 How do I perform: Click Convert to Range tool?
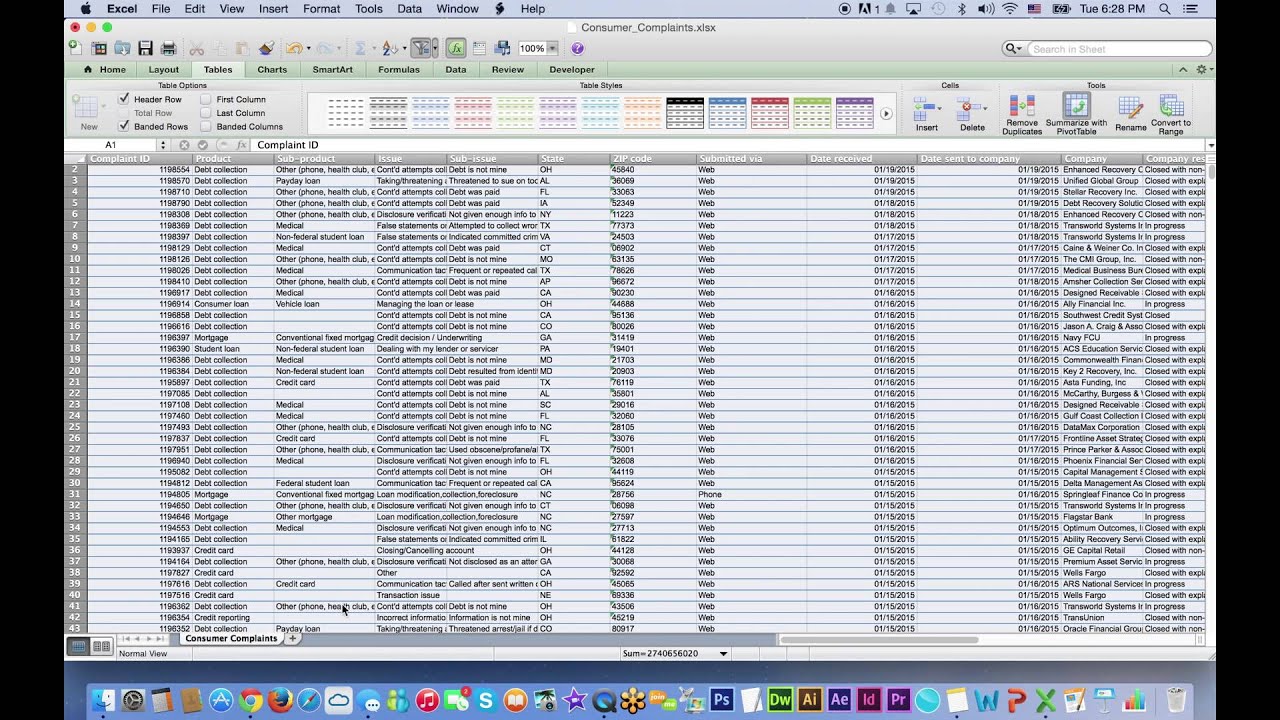click(x=1171, y=114)
